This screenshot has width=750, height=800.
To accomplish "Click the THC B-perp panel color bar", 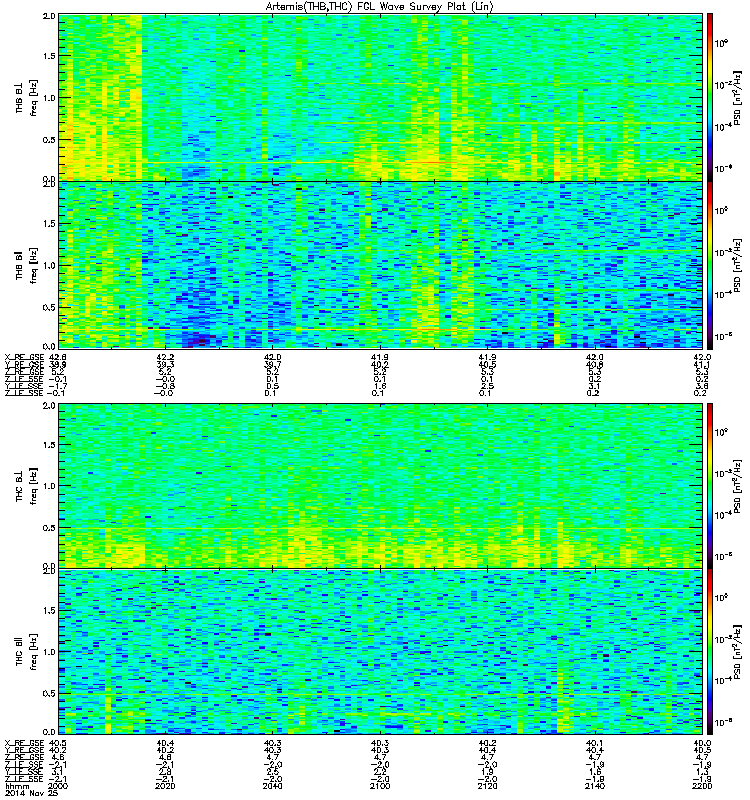I will click(x=710, y=486).
